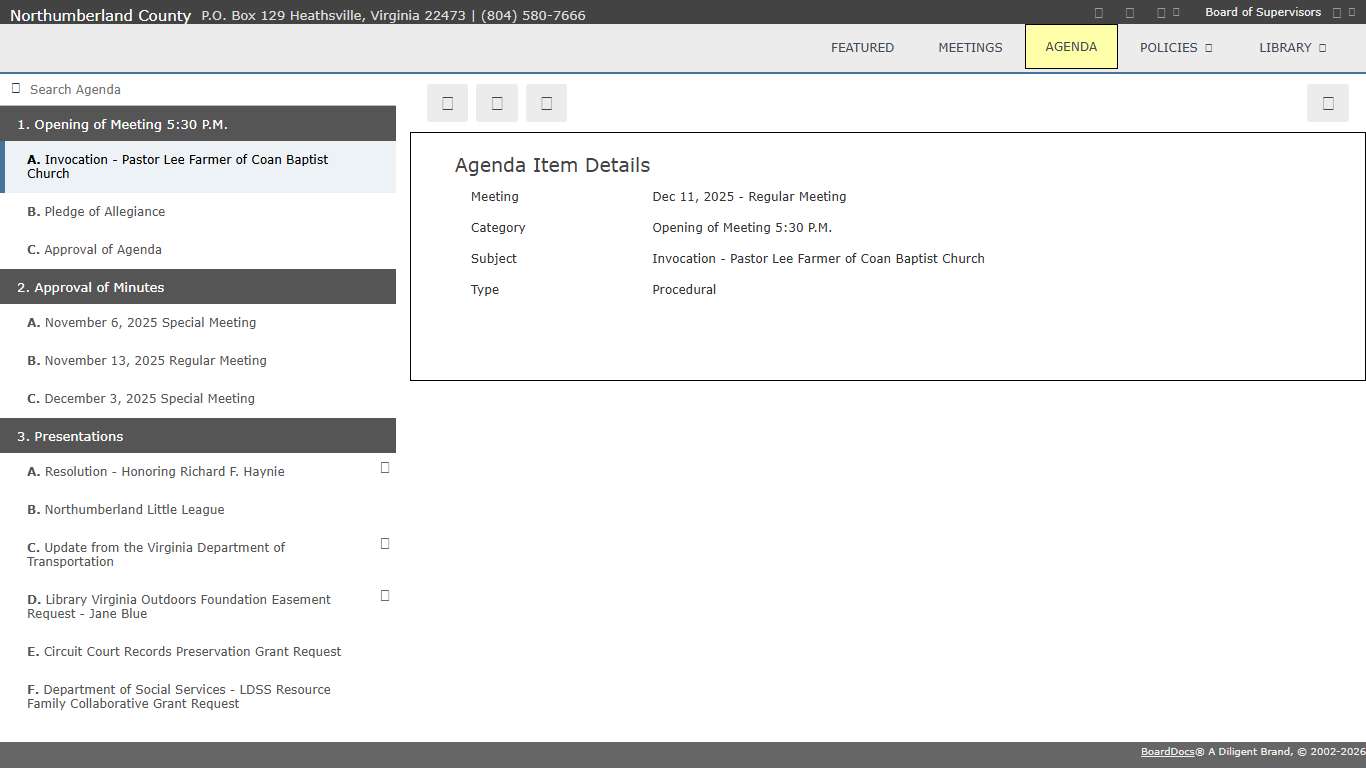Open the FEATURED tab
1366x768 pixels.
[x=862, y=47]
